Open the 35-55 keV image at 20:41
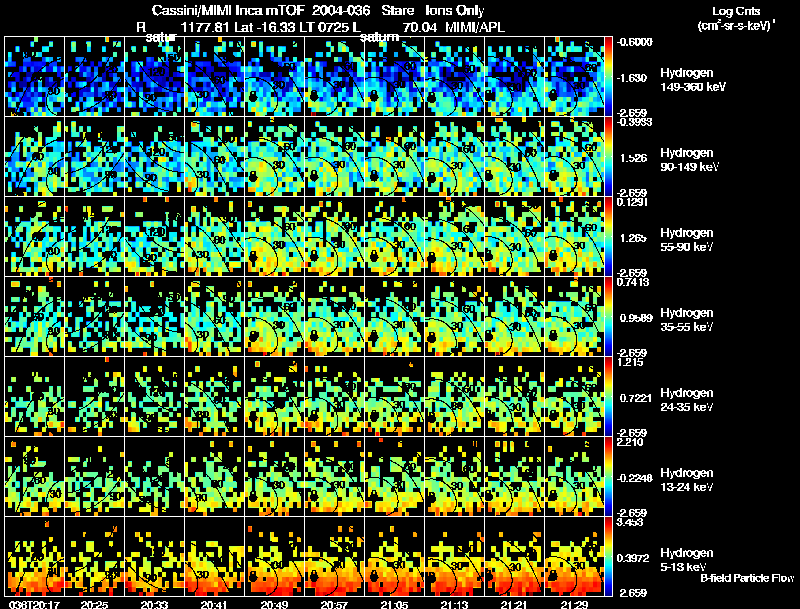The width and height of the screenshot is (800, 609). tap(215, 317)
